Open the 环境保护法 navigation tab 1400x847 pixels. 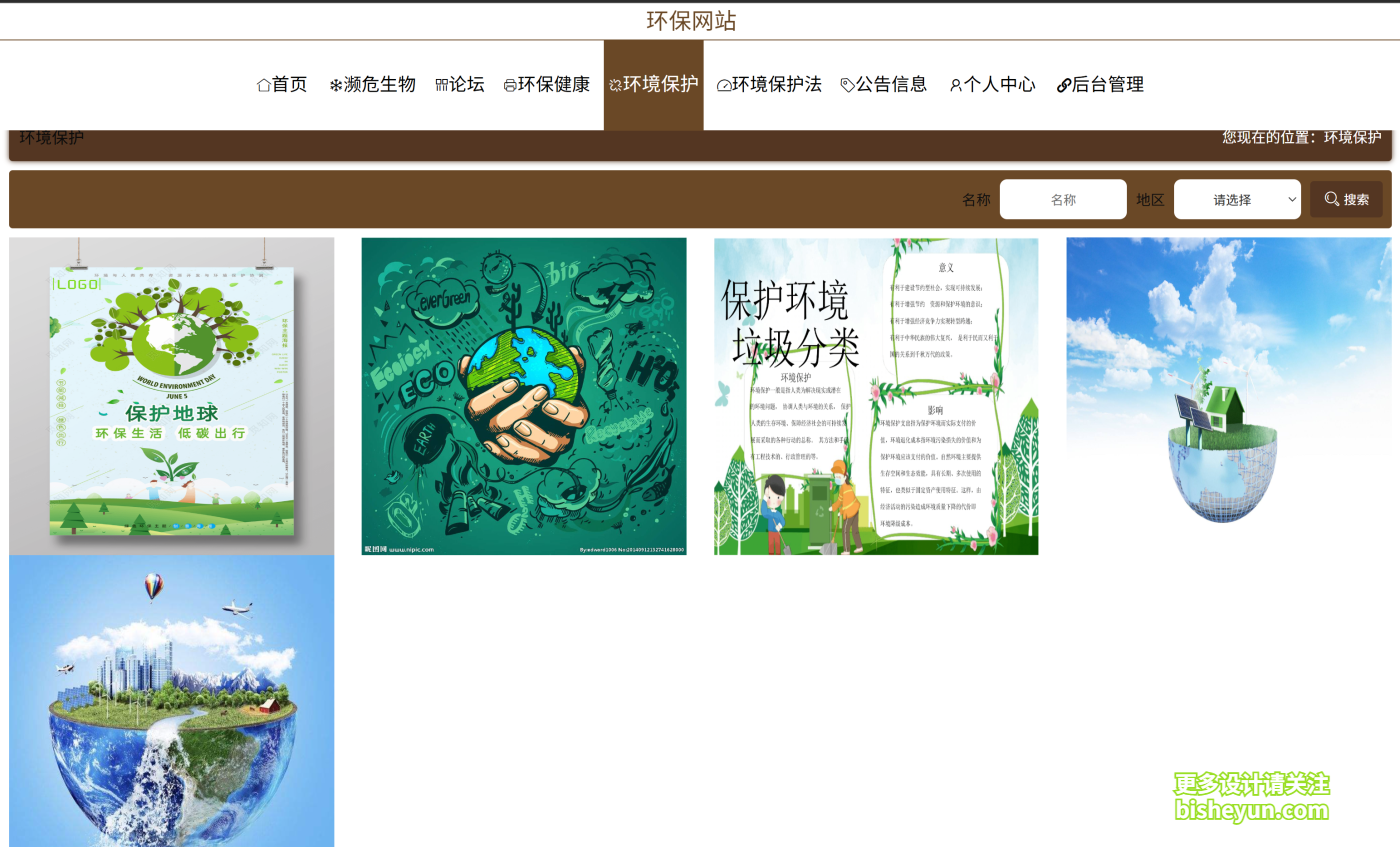(x=770, y=84)
